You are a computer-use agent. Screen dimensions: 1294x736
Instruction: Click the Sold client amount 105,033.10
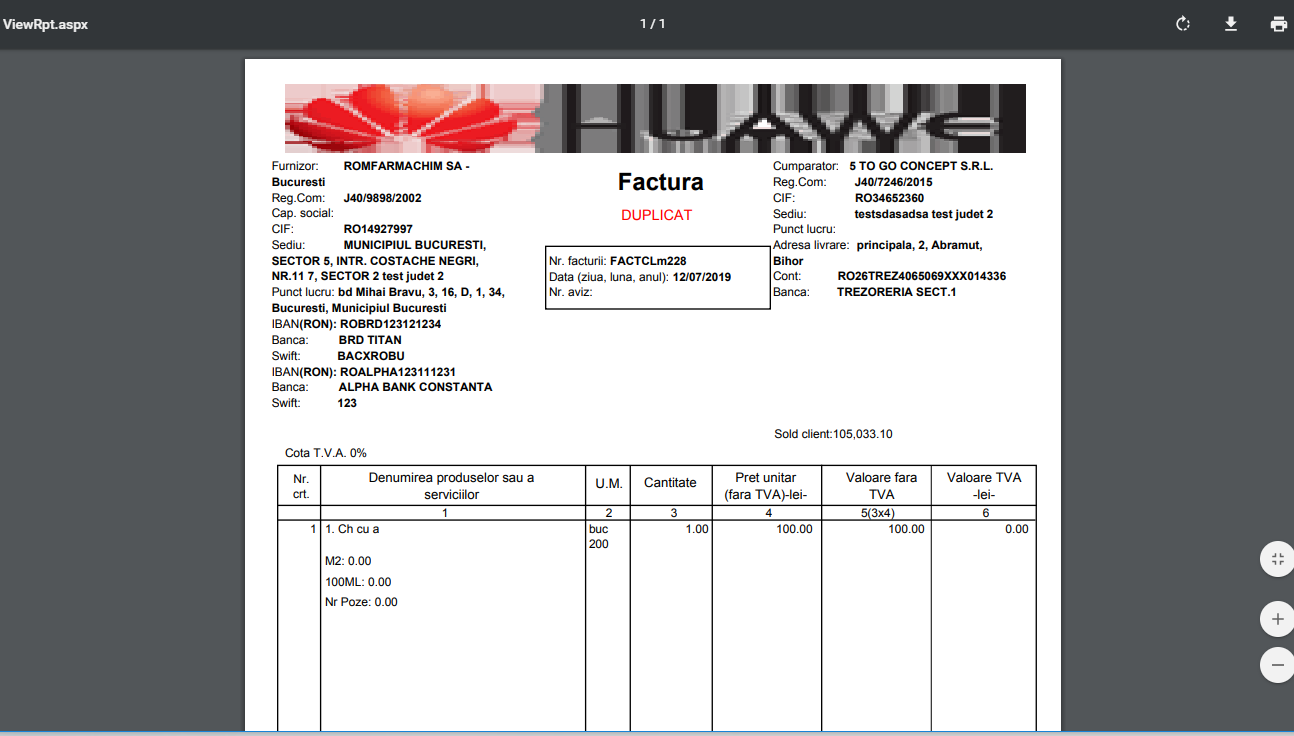[x=862, y=434]
